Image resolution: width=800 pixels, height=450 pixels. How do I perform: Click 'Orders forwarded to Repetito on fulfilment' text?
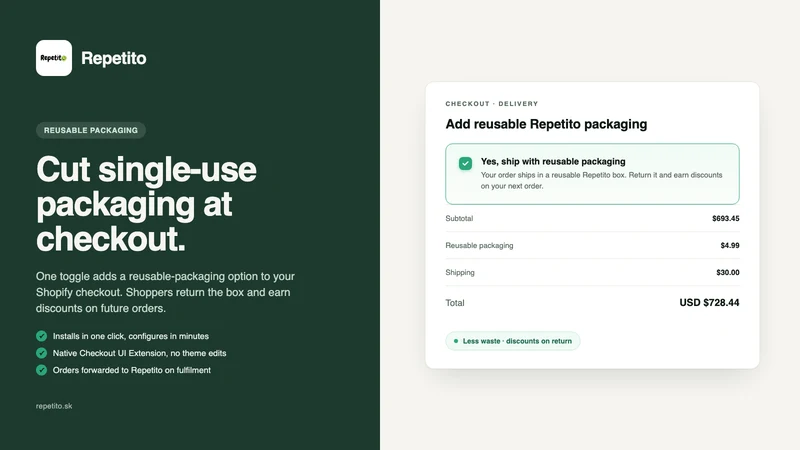(132, 370)
